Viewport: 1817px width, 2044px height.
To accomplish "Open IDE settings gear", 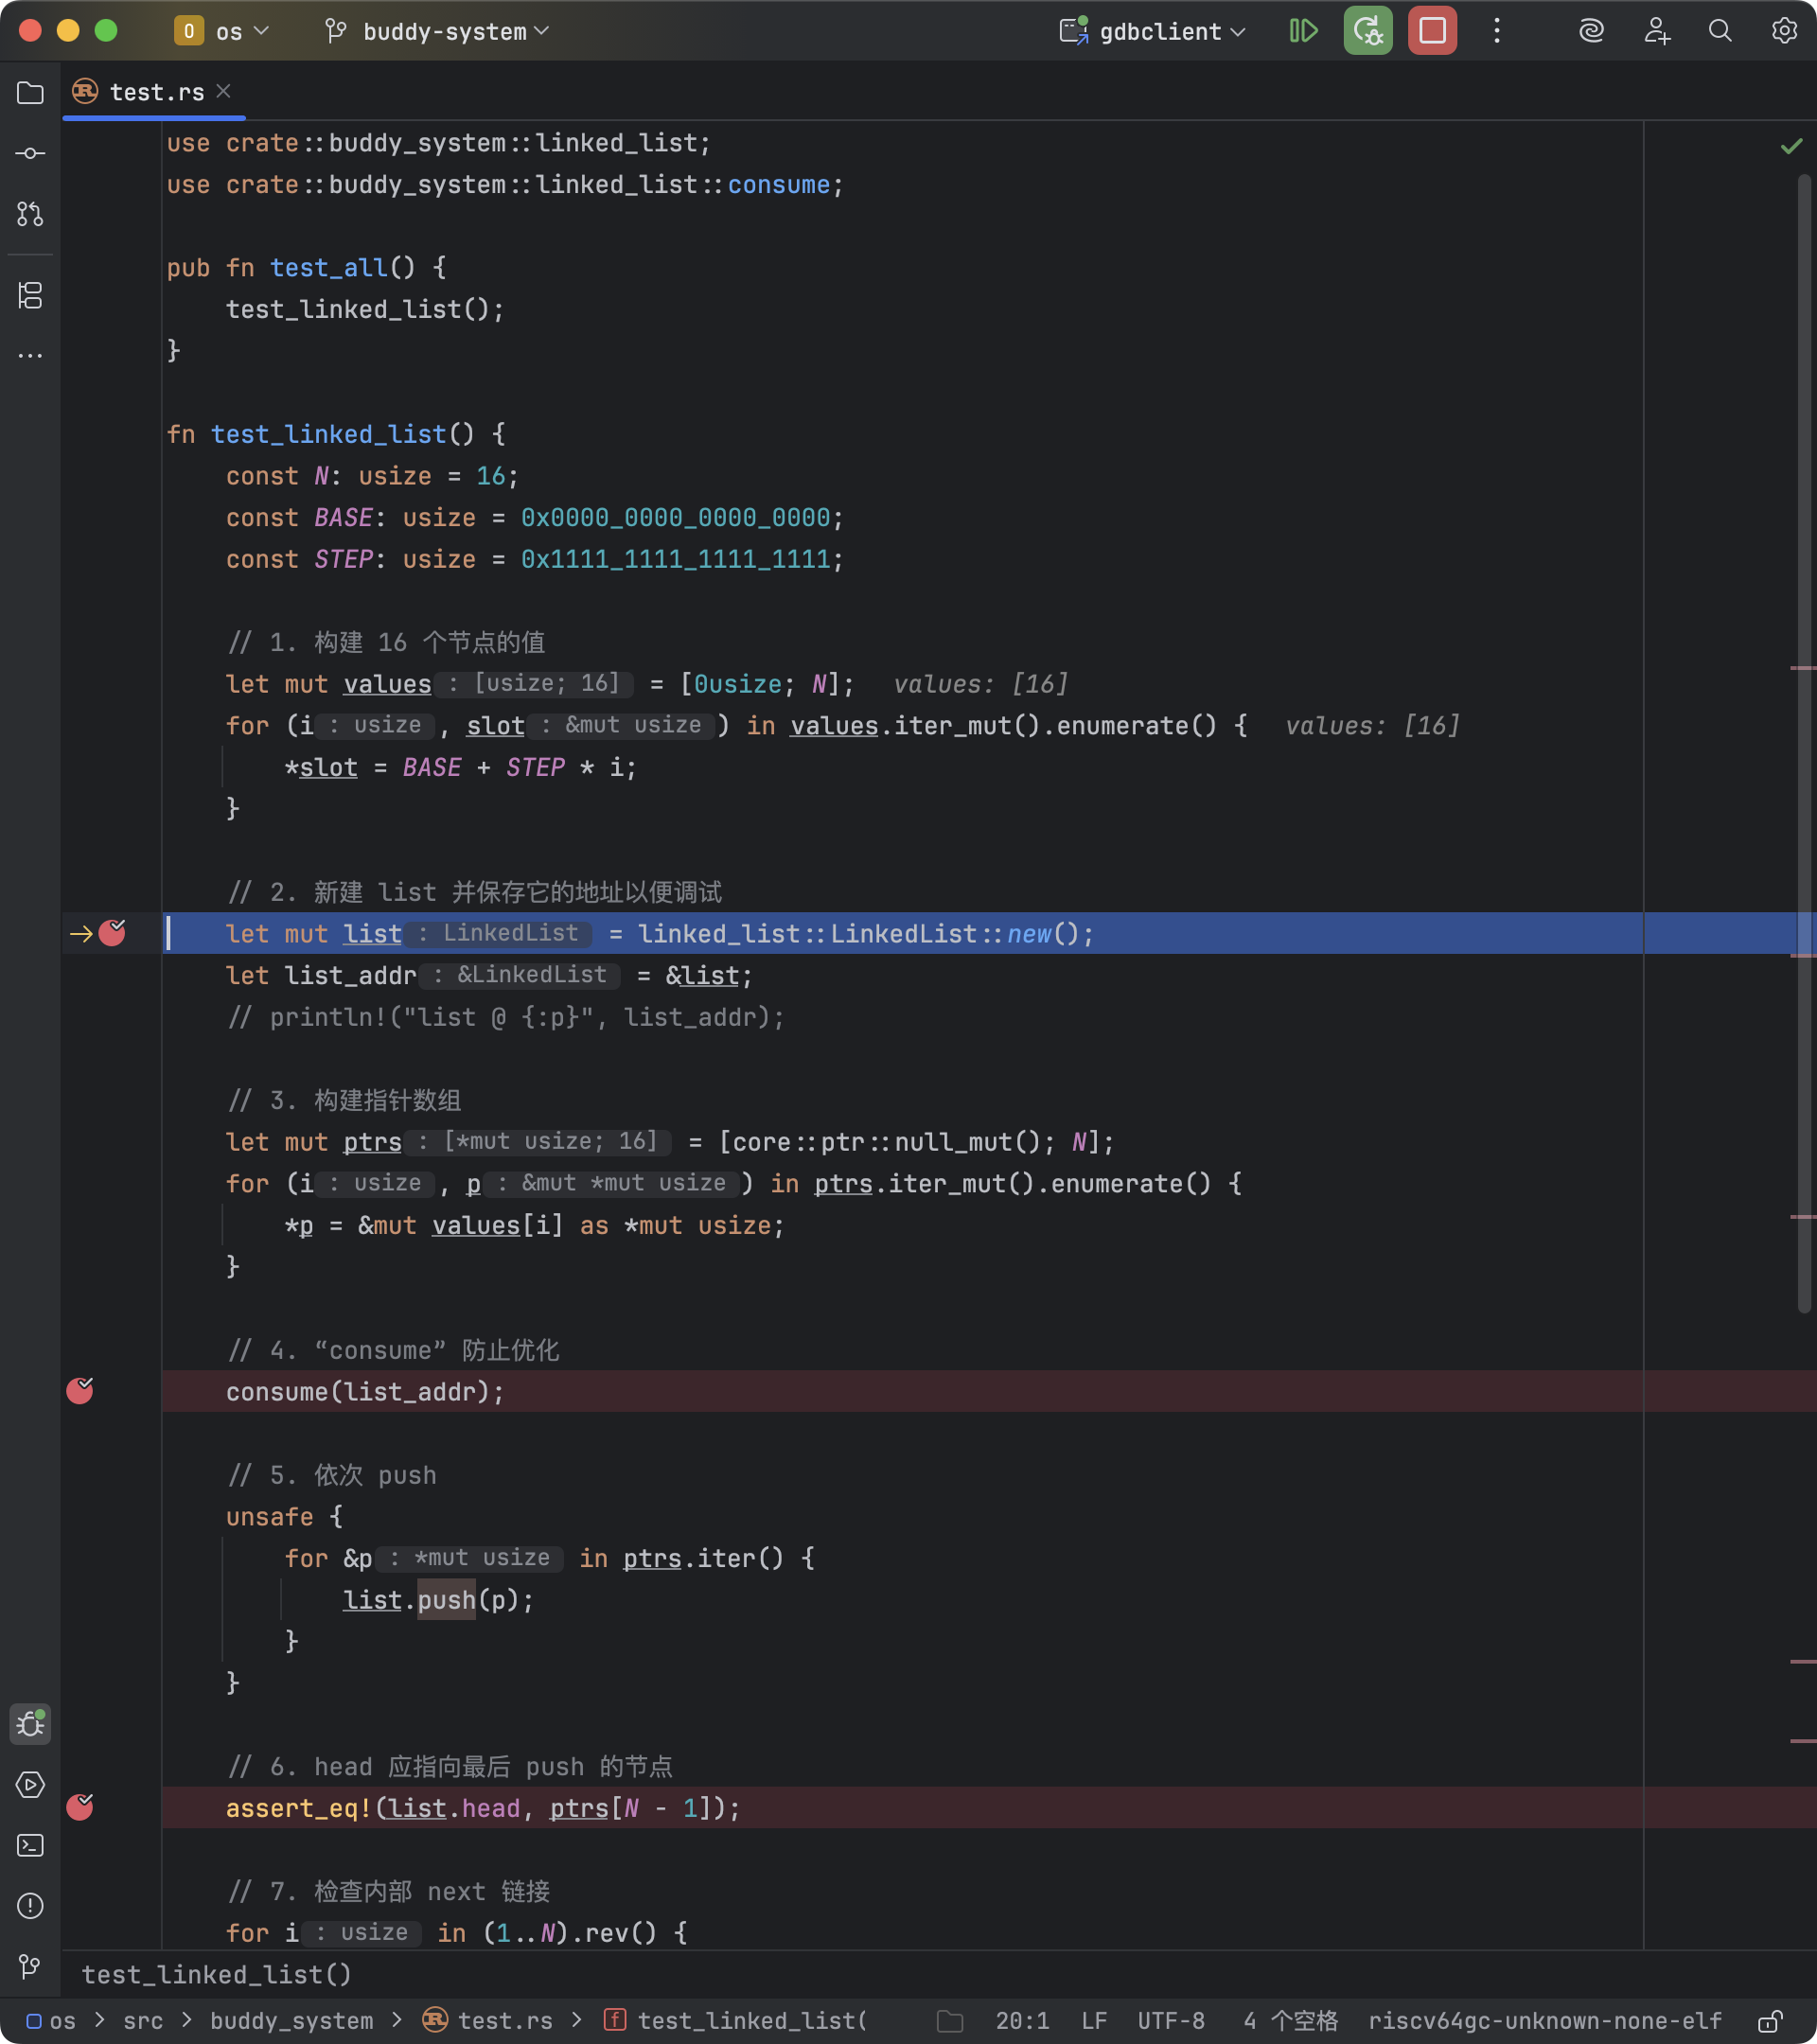I will 1784,31.
